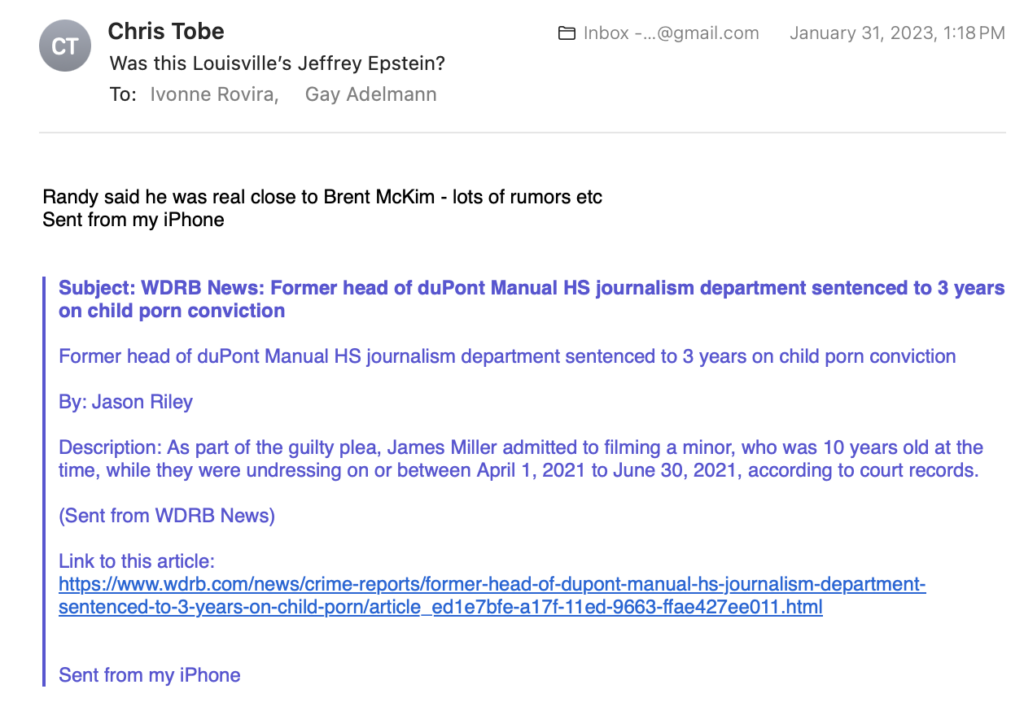Click the purple quote bar on the left

pyautogui.click(x=44, y=481)
